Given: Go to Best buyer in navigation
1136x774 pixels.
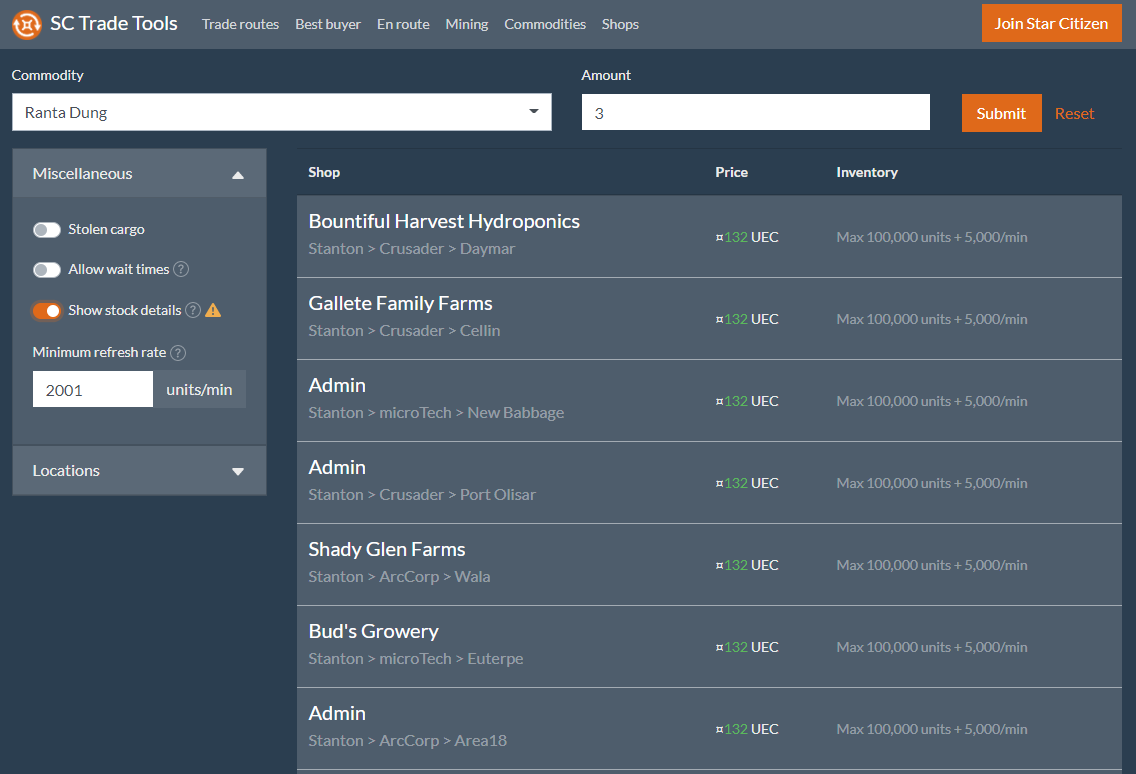Looking at the screenshot, I should click(x=328, y=24).
